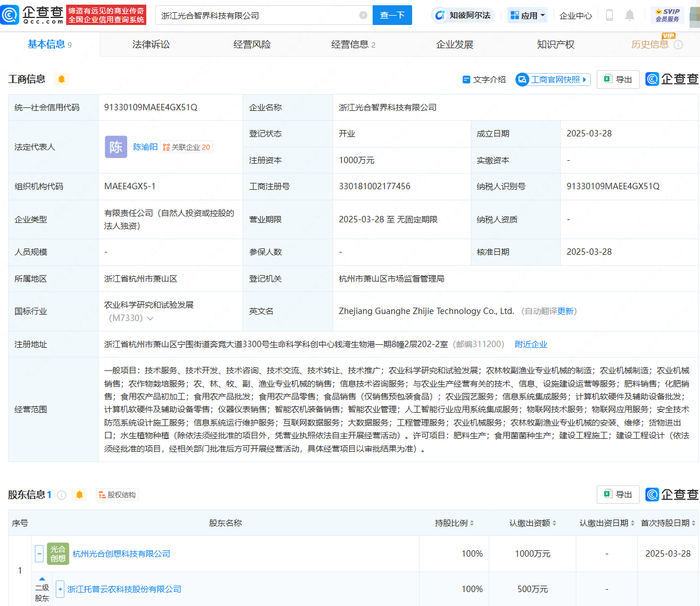700x606 pixels.
Task: Open 工商官网快照 link
Action: pos(553,79)
